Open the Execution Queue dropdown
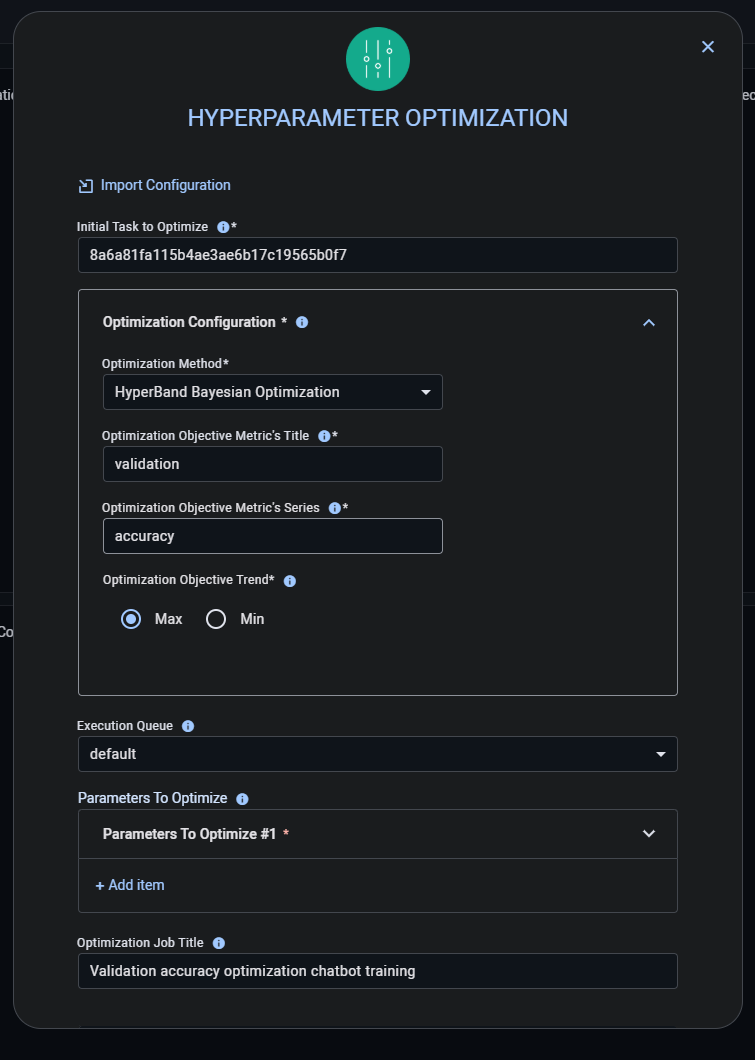Screen dimensions: 755x1060 (x=377, y=754)
